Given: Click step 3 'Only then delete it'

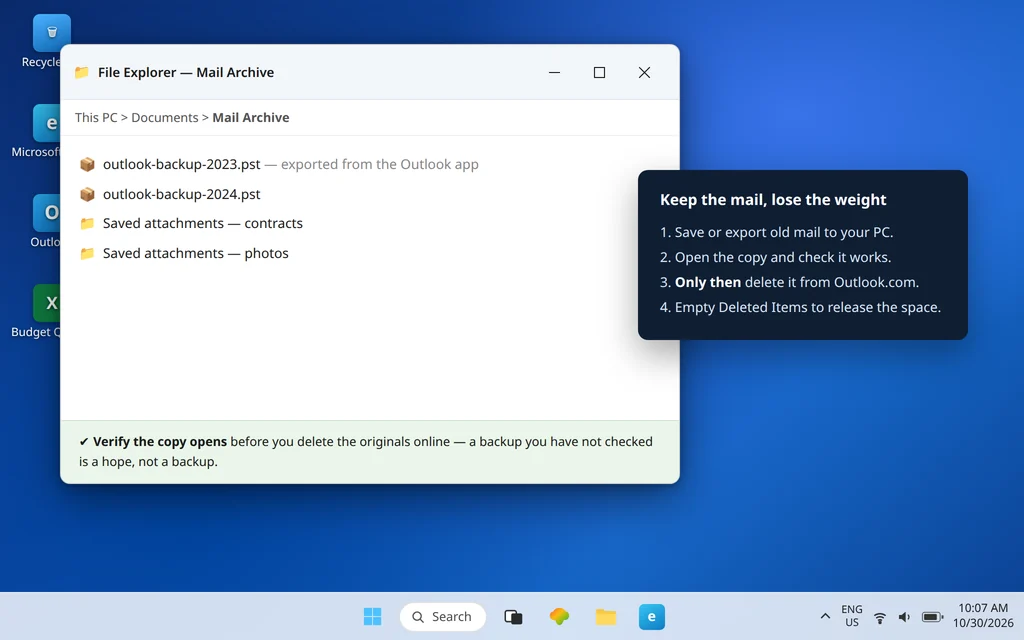Looking at the screenshot, I should 789,282.
